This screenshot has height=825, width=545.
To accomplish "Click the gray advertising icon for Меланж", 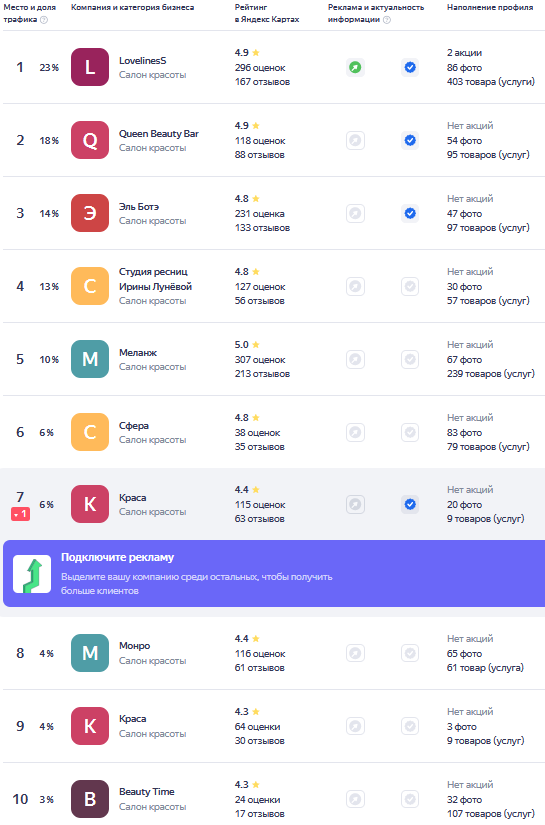I will click(x=355, y=359).
